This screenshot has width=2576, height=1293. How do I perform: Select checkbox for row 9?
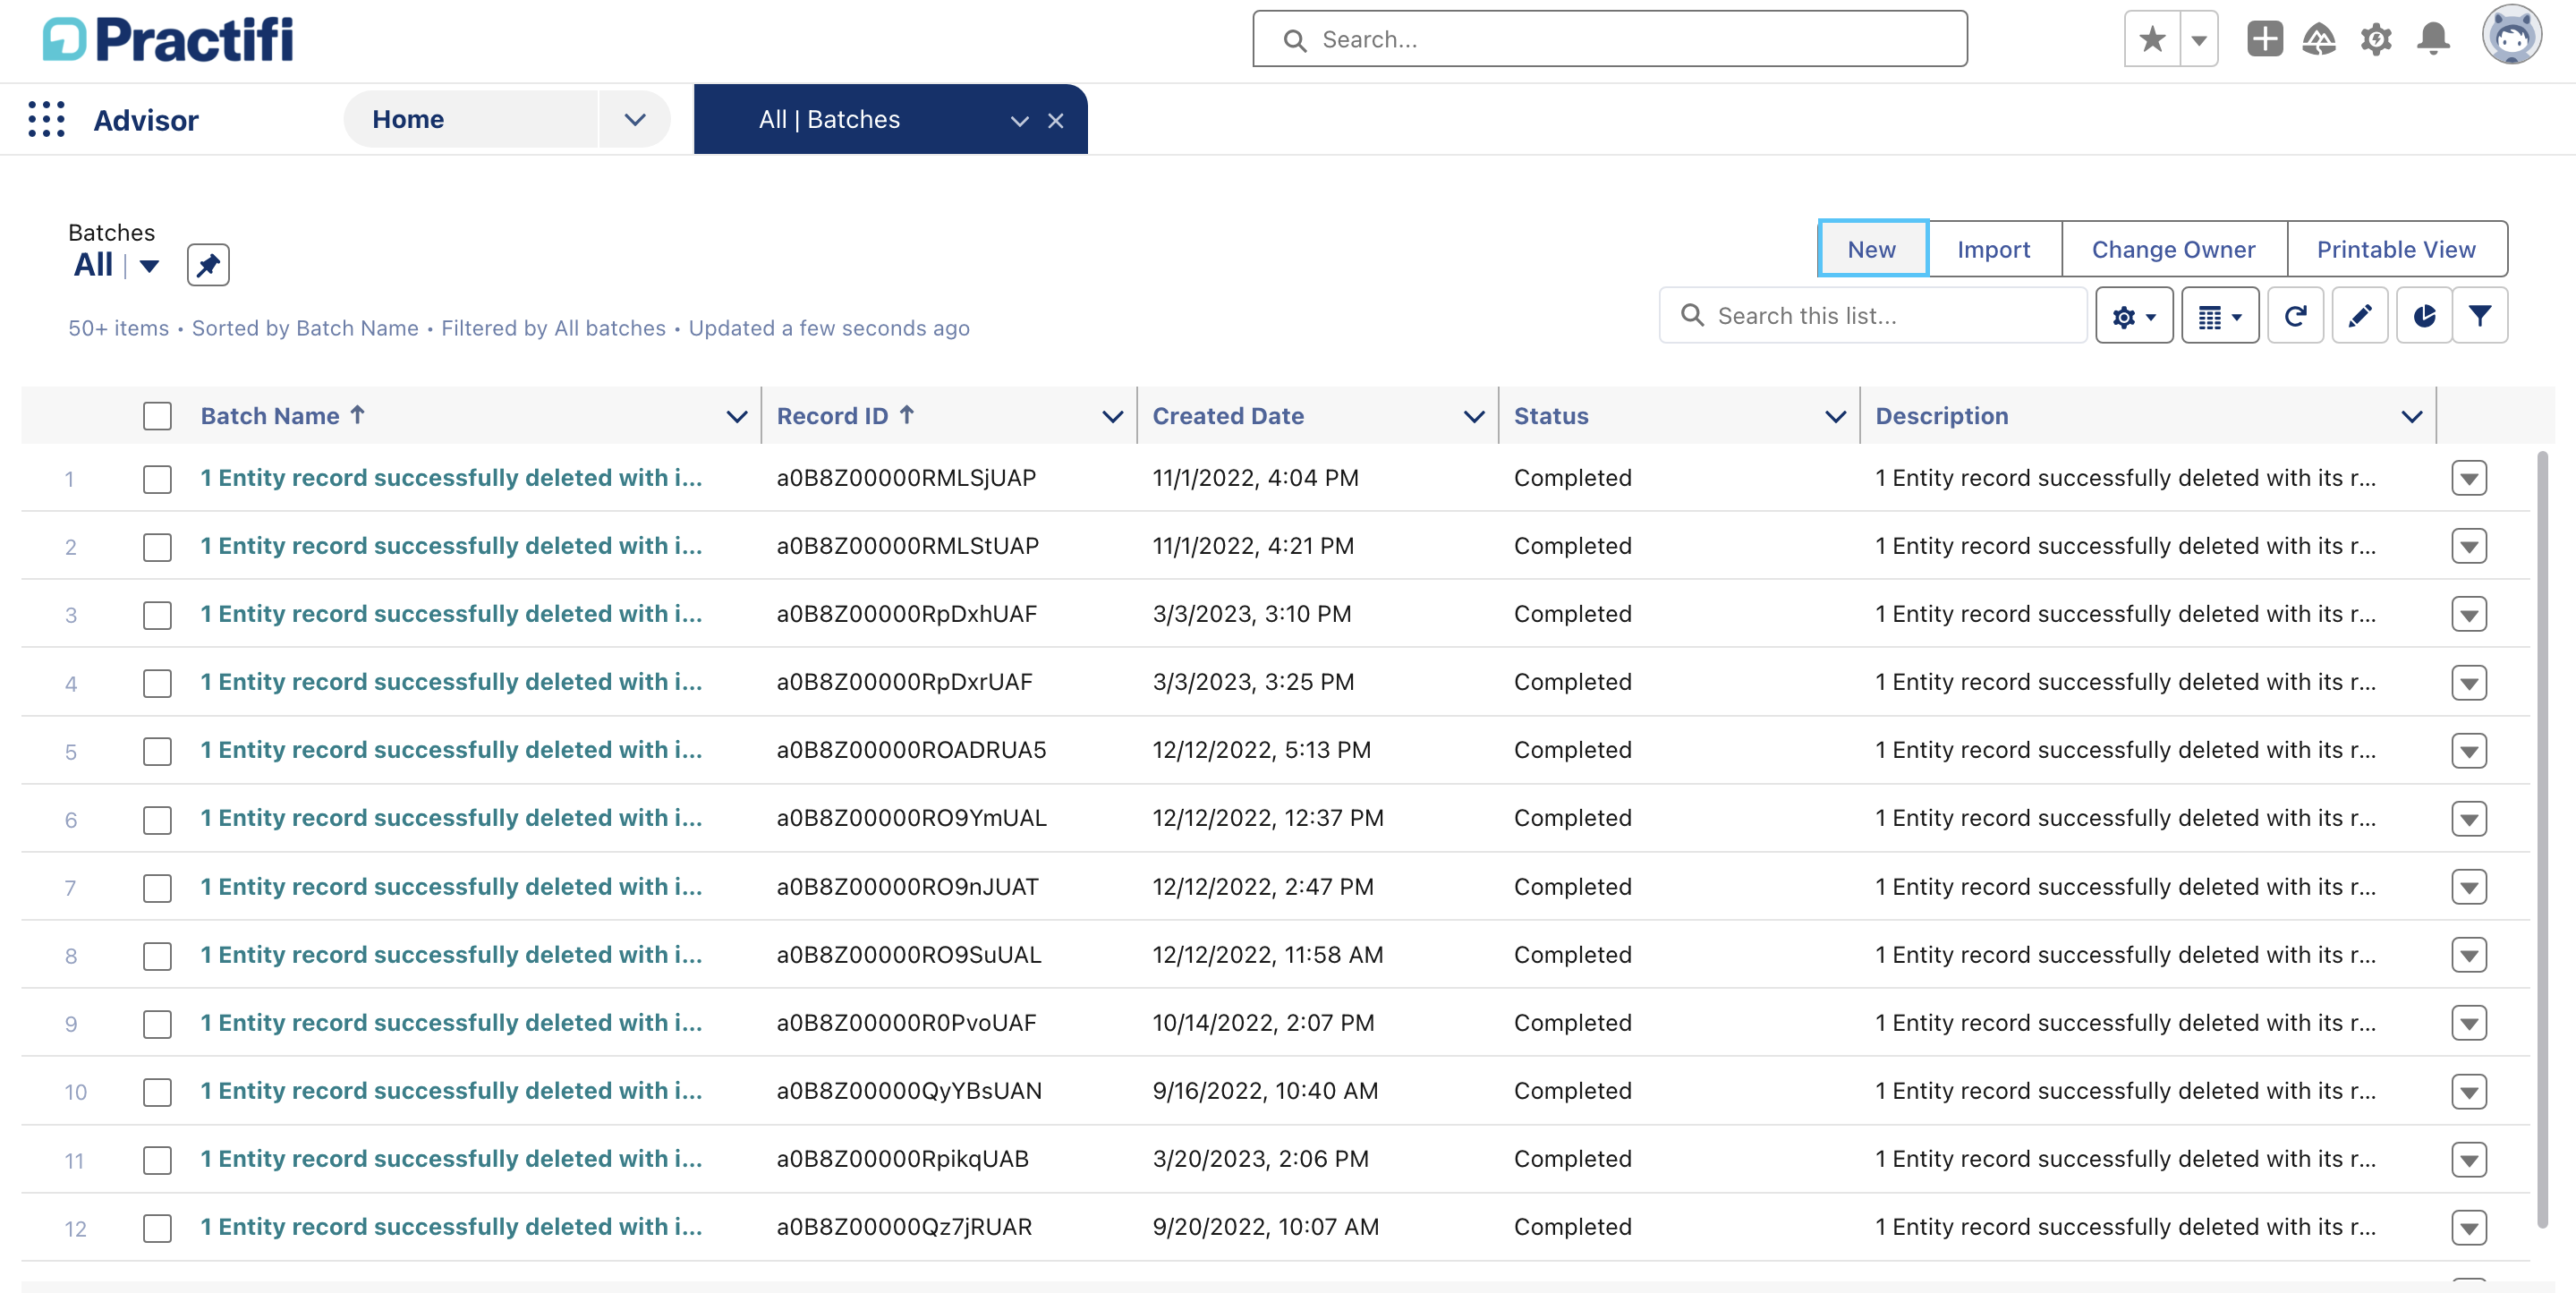coord(157,1024)
